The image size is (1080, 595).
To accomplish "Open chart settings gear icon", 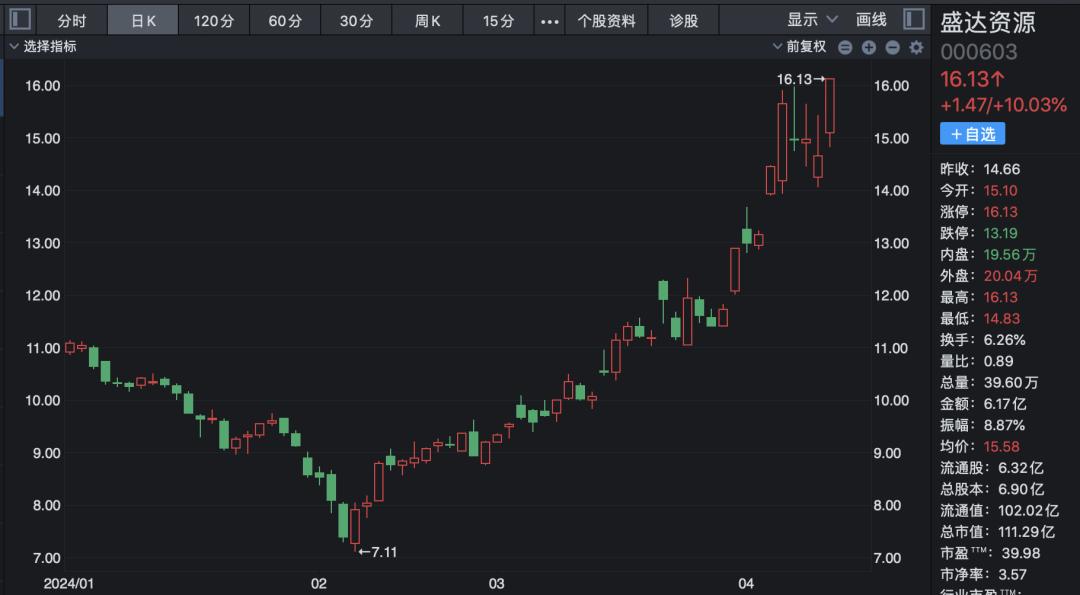I will pos(916,48).
